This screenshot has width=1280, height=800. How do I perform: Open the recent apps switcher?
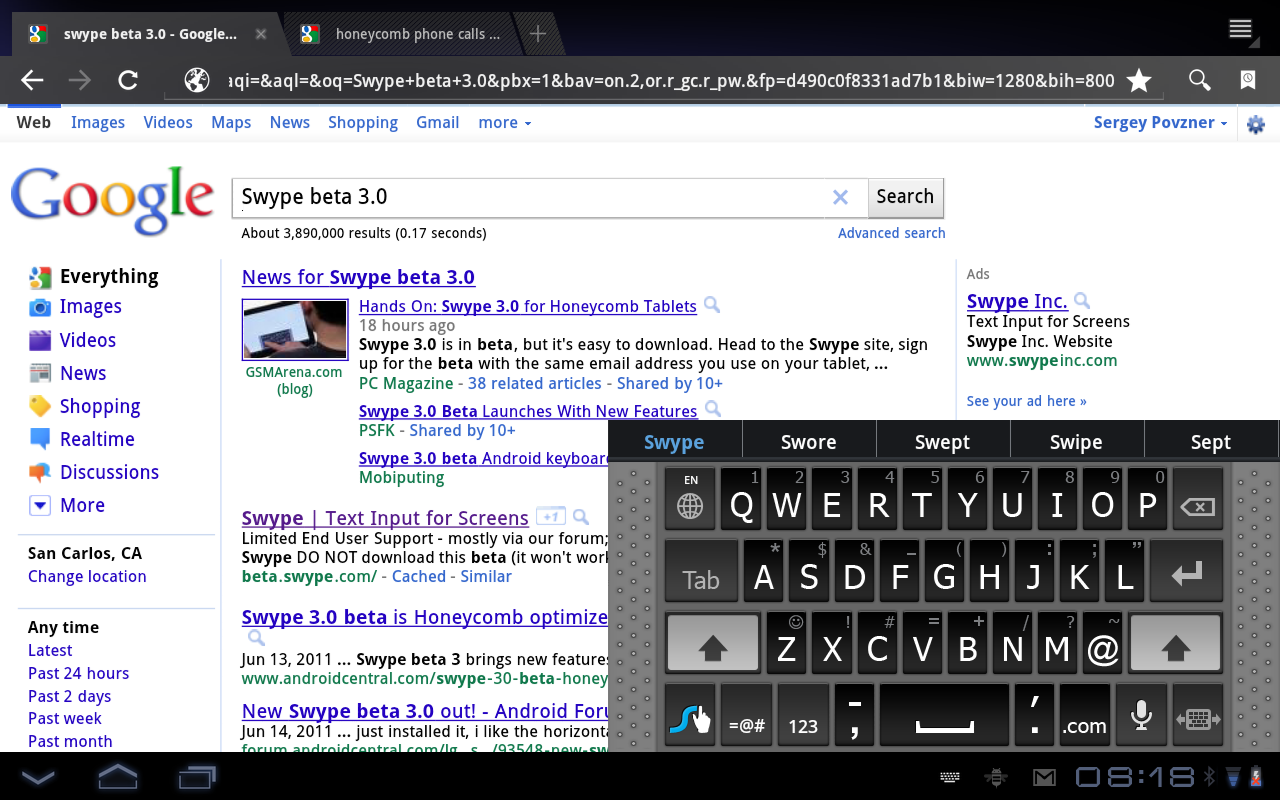197,777
